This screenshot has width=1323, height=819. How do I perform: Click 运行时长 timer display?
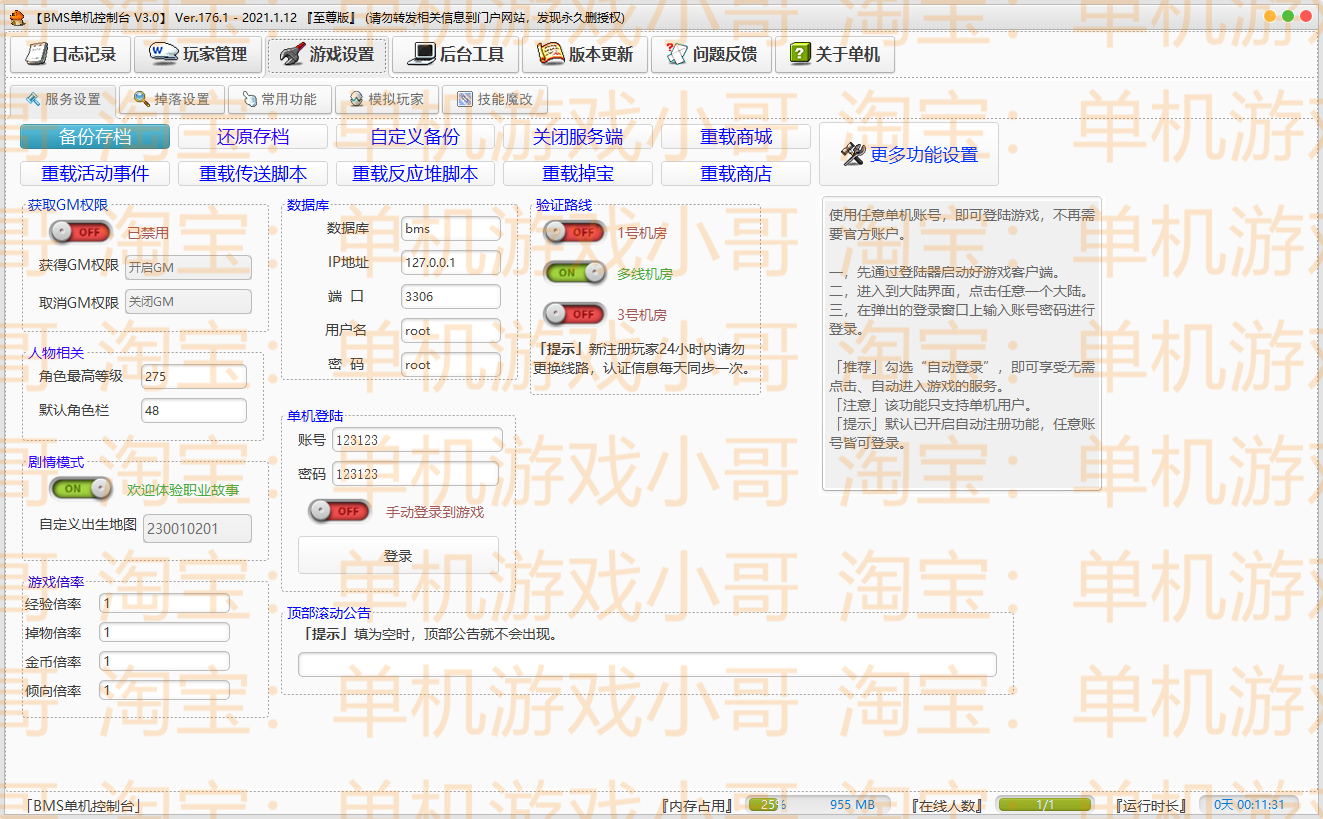(x=1249, y=805)
